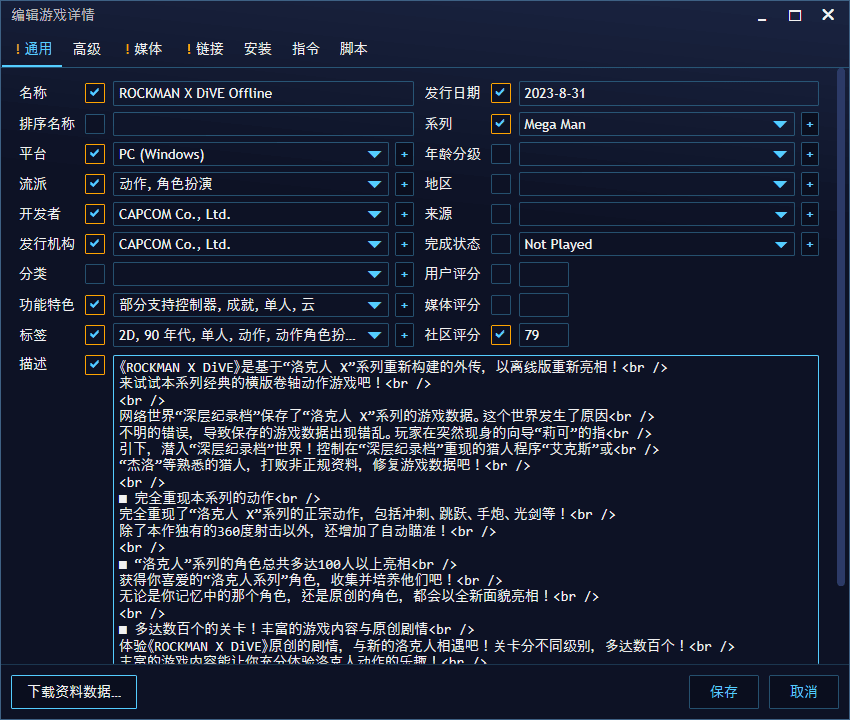Image resolution: width=850 pixels, height=720 pixels.
Task: Add new genre with 流派 plus button
Action: [x=404, y=184]
